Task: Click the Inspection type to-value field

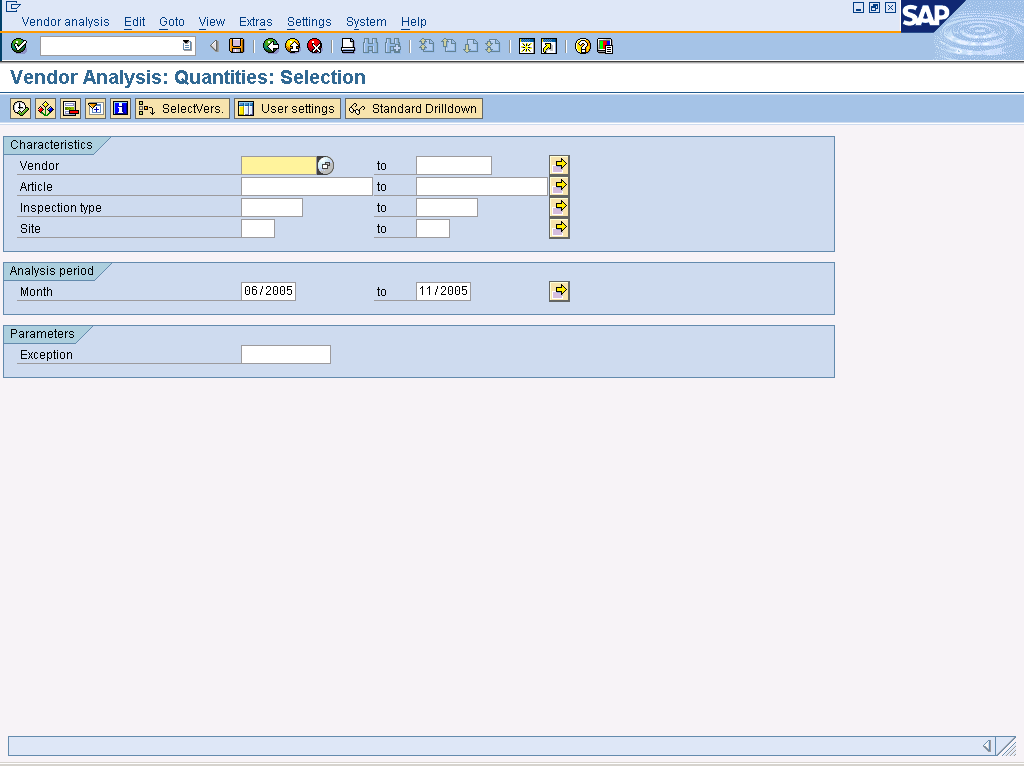Action: point(447,208)
